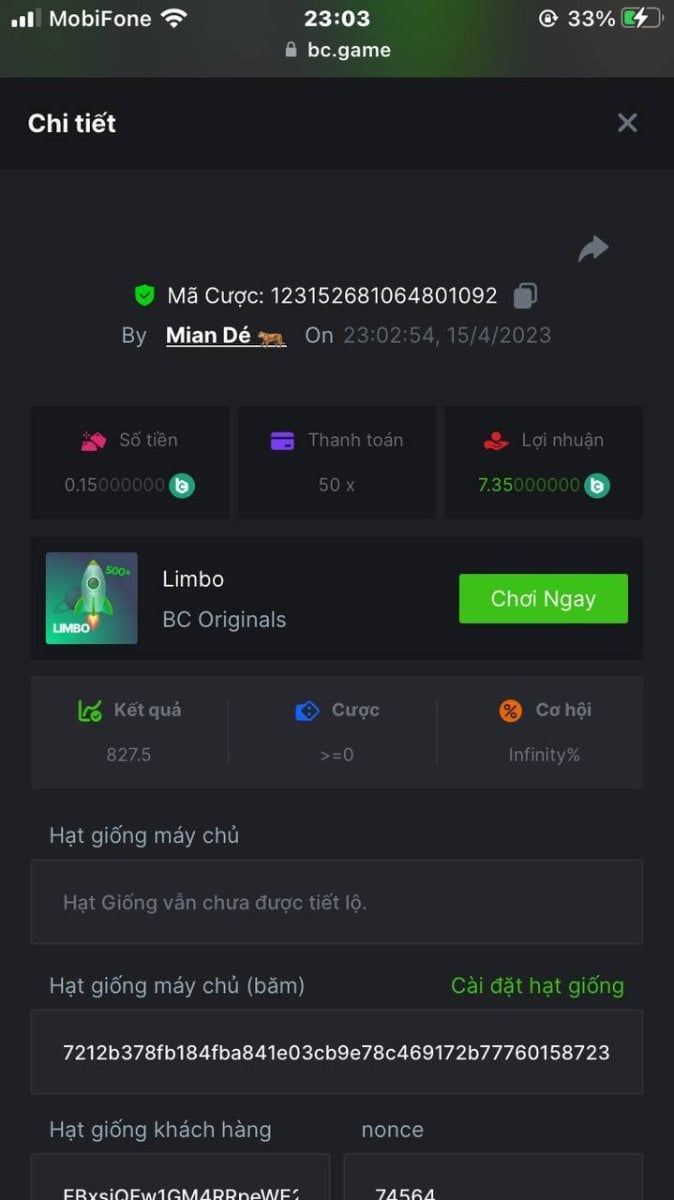Viewport: 674px width, 1200px height.
Task: Tap the Kết quả result icon
Action: (90, 711)
